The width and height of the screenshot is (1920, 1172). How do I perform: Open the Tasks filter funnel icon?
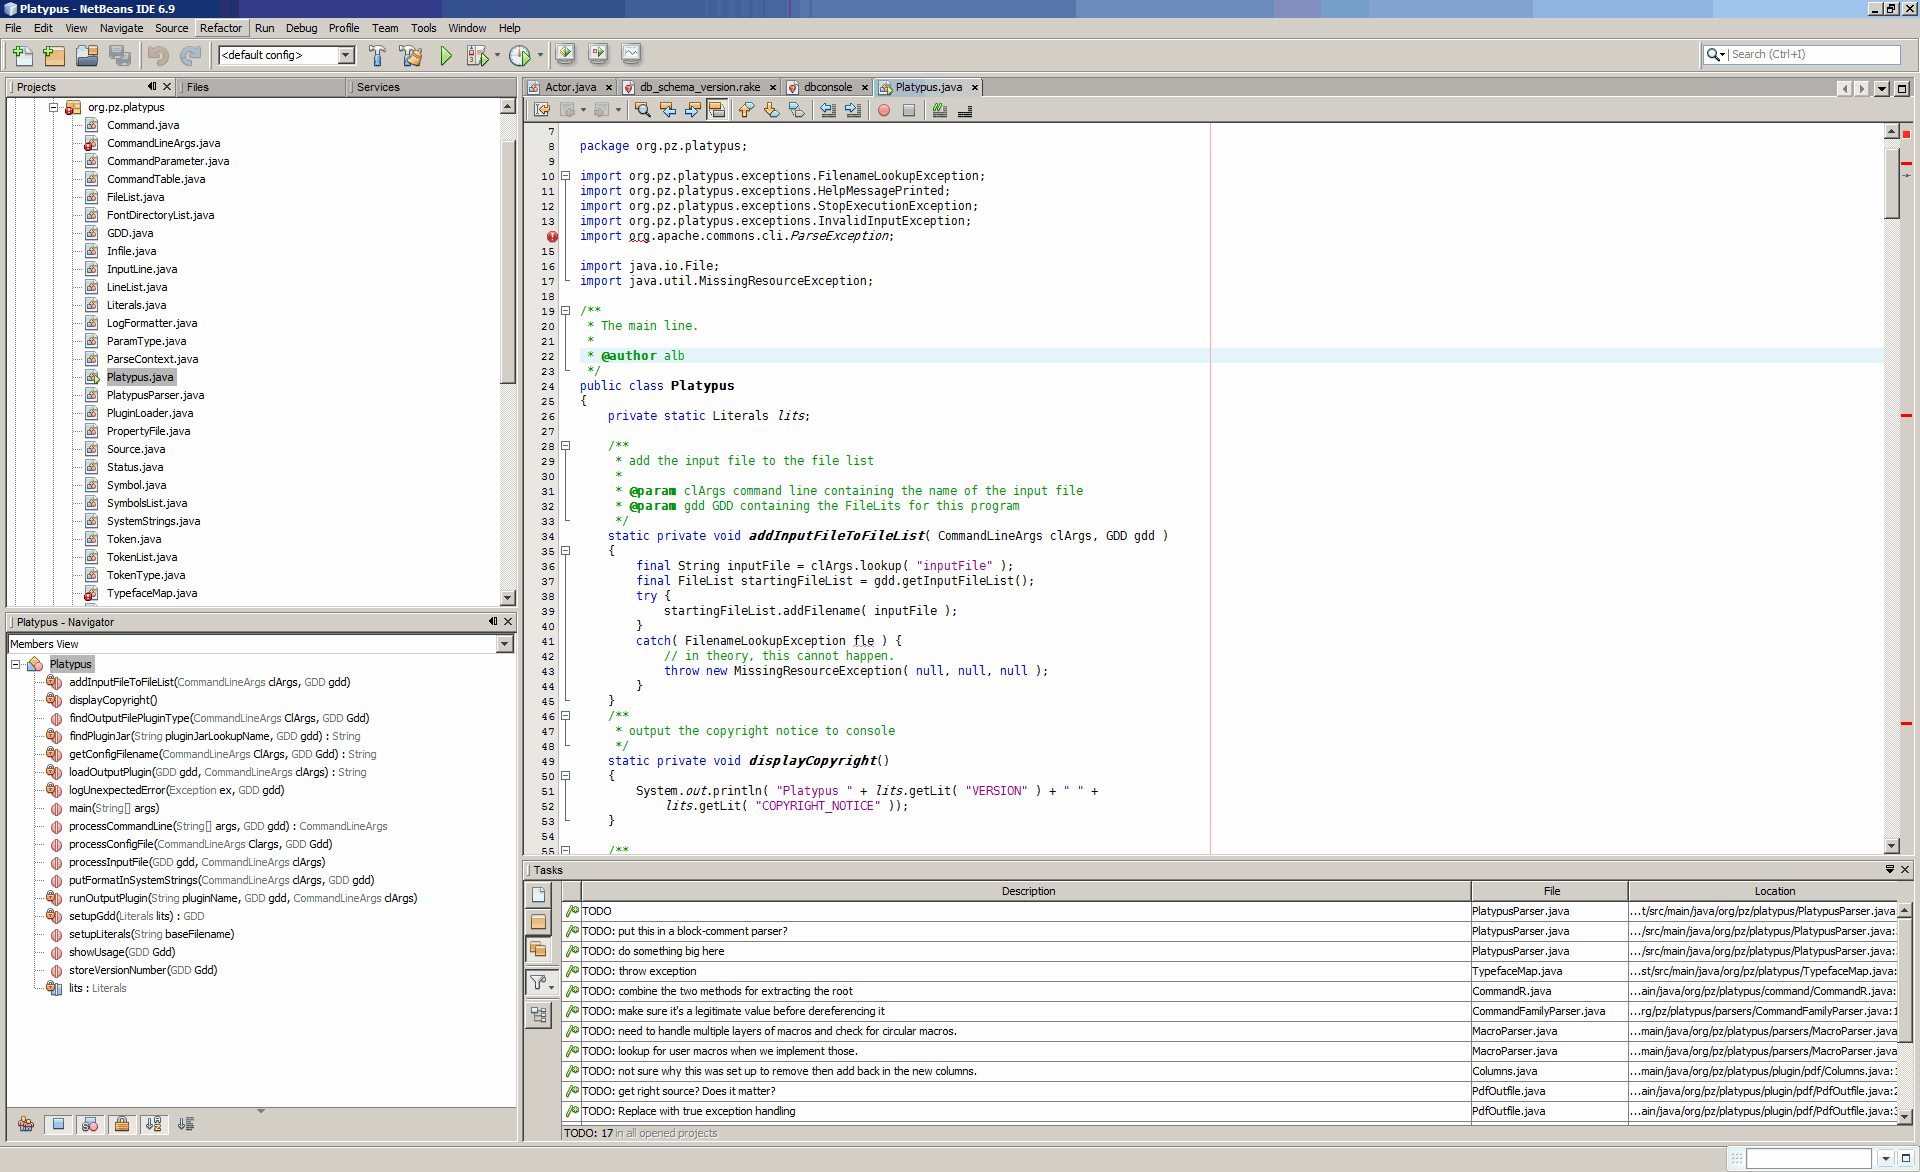(x=539, y=983)
